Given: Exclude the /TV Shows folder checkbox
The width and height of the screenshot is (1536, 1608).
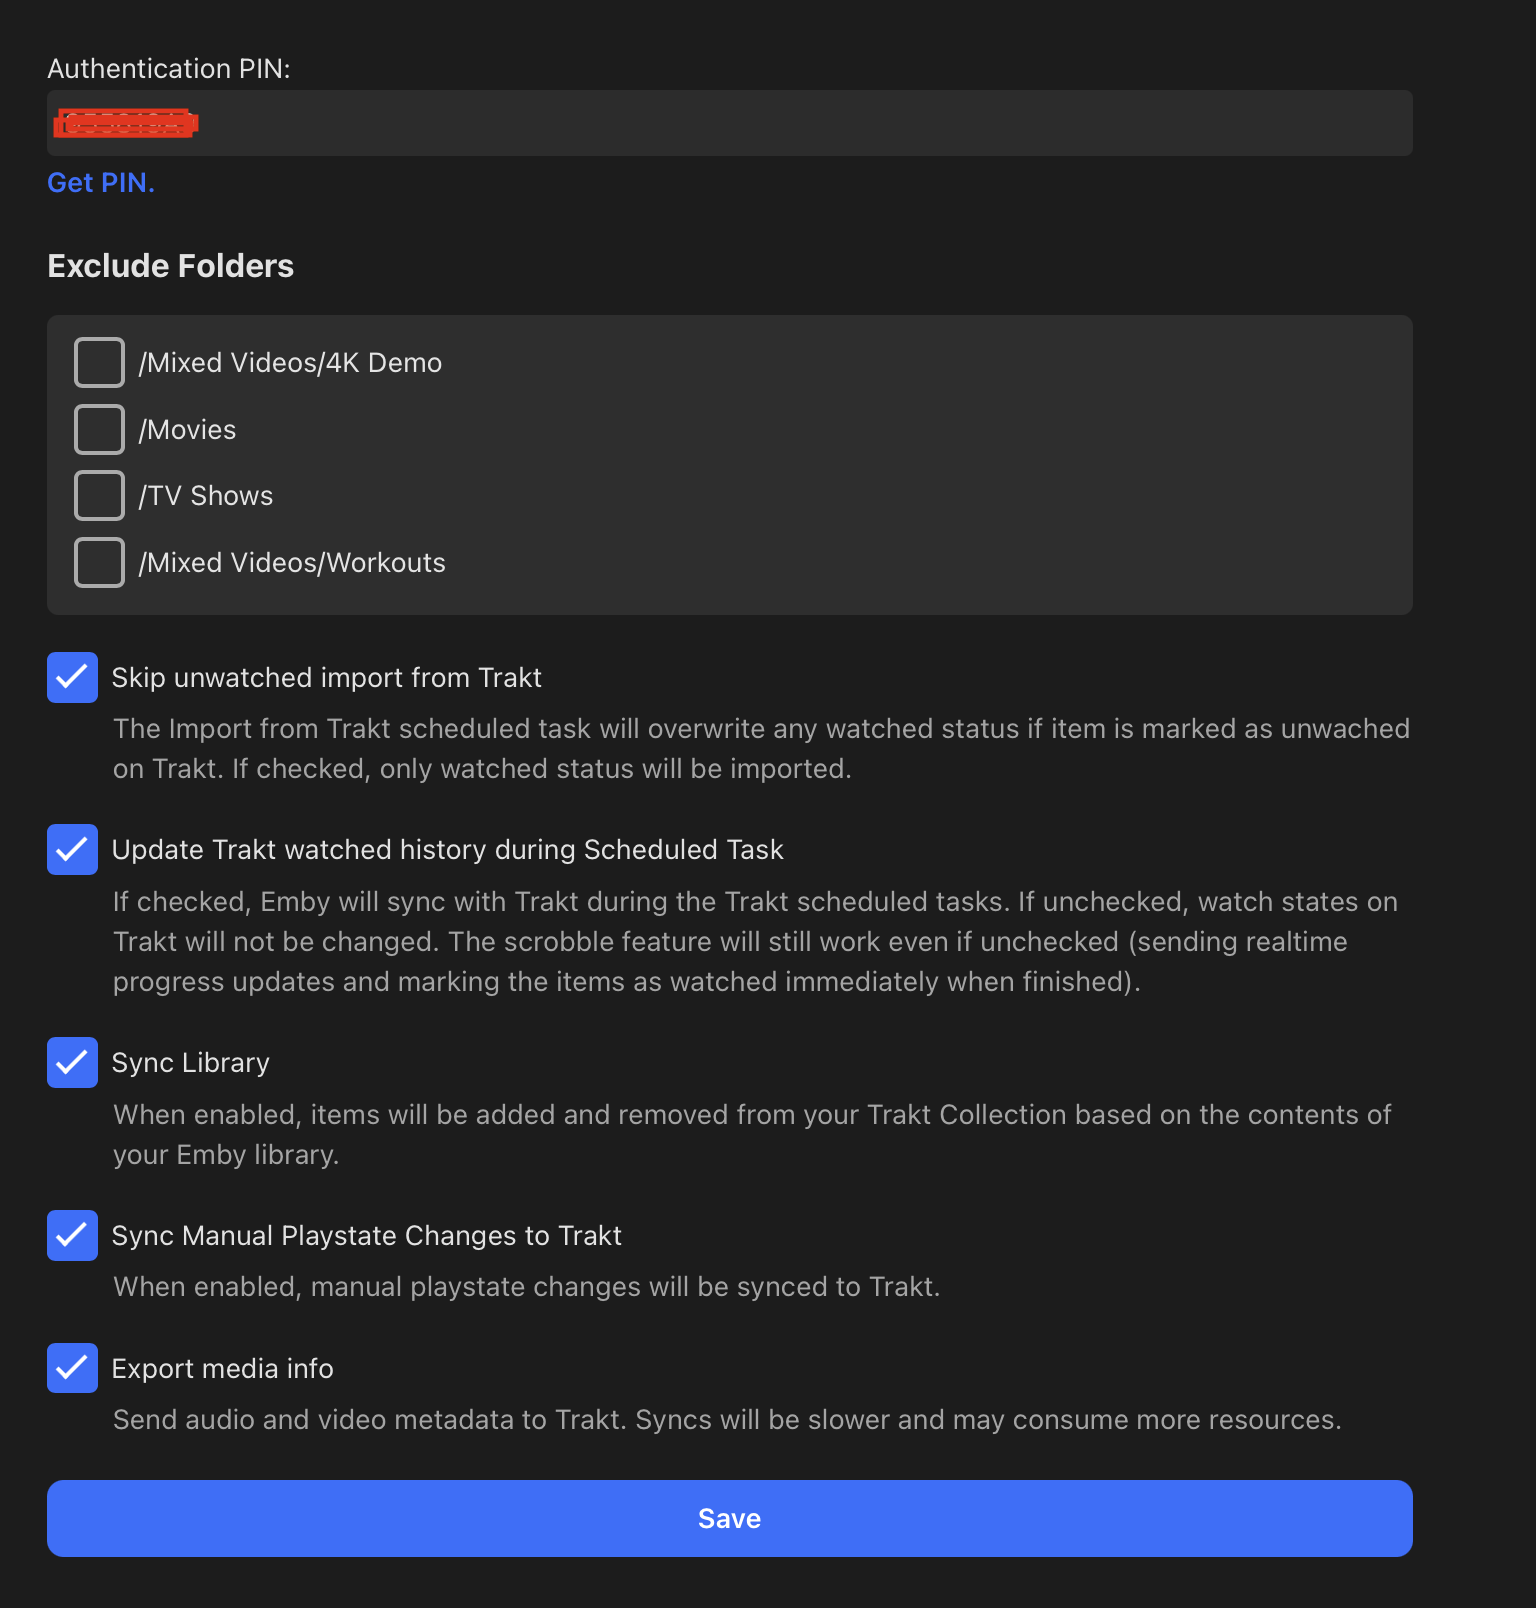Looking at the screenshot, I should pyautogui.click(x=99, y=496).
